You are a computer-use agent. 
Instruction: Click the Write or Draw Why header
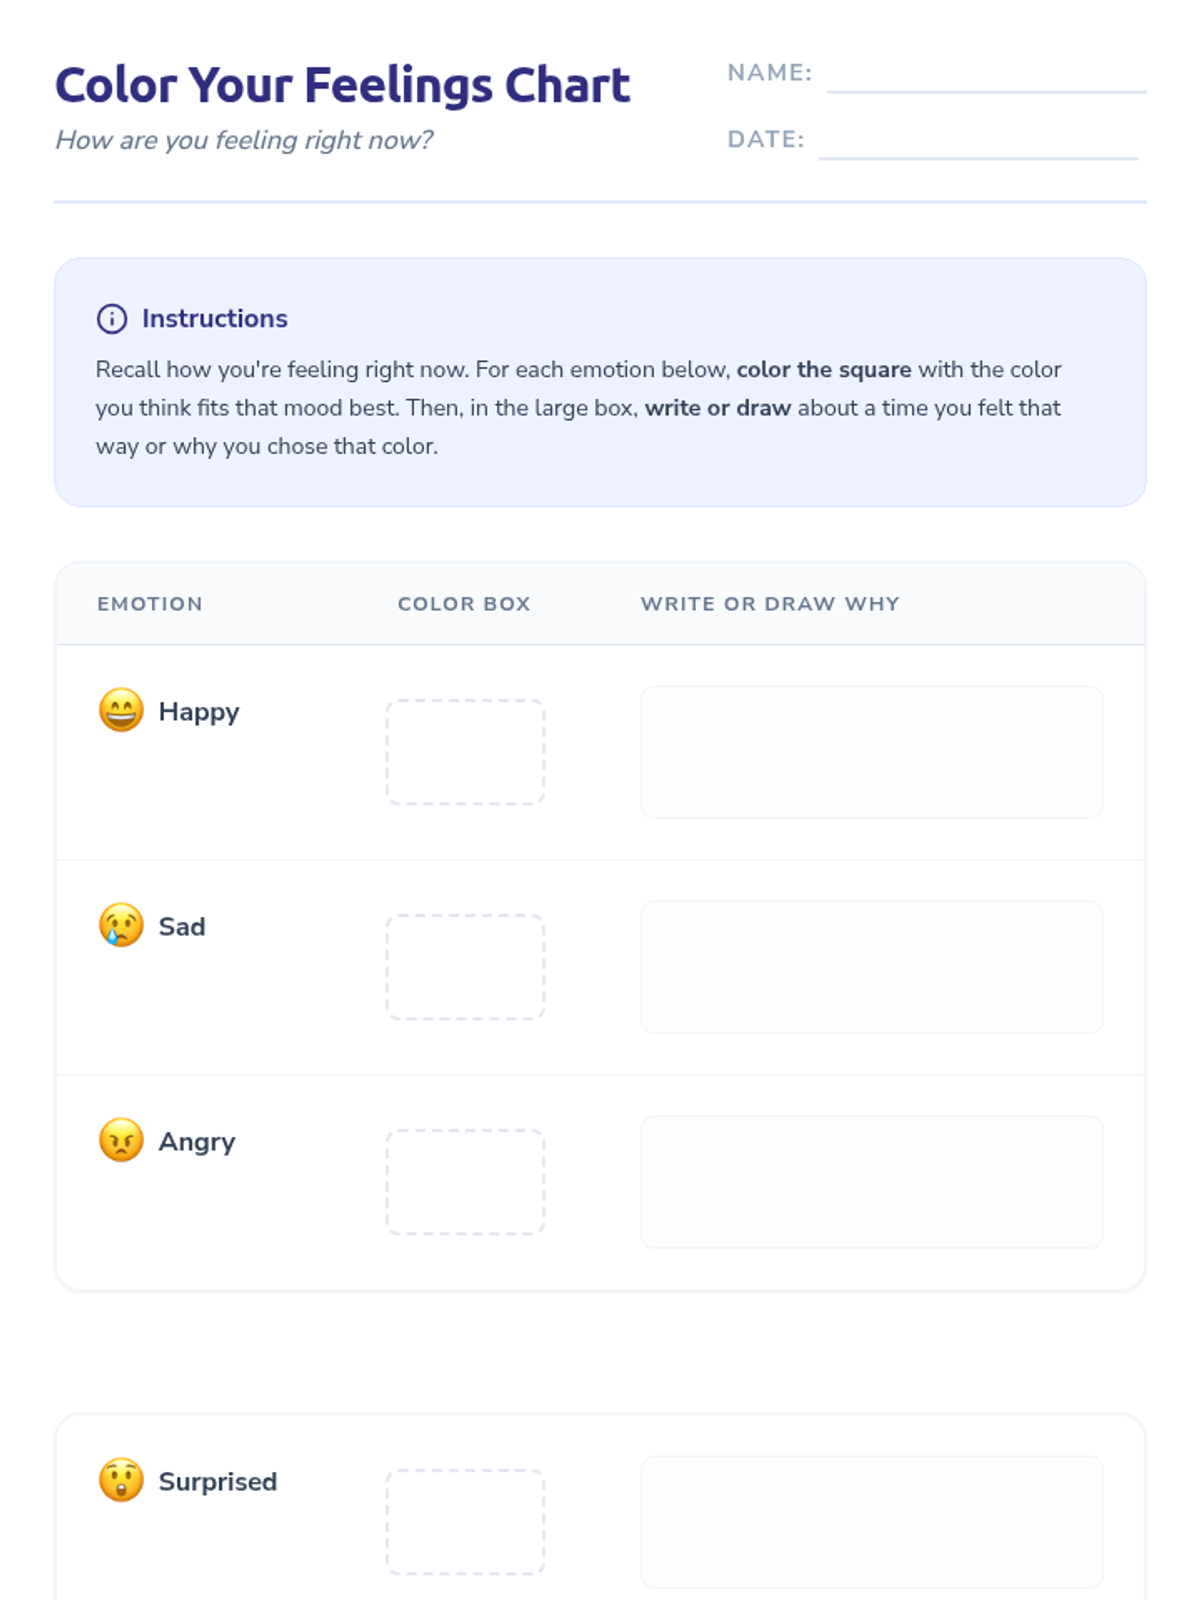[770, 604]
